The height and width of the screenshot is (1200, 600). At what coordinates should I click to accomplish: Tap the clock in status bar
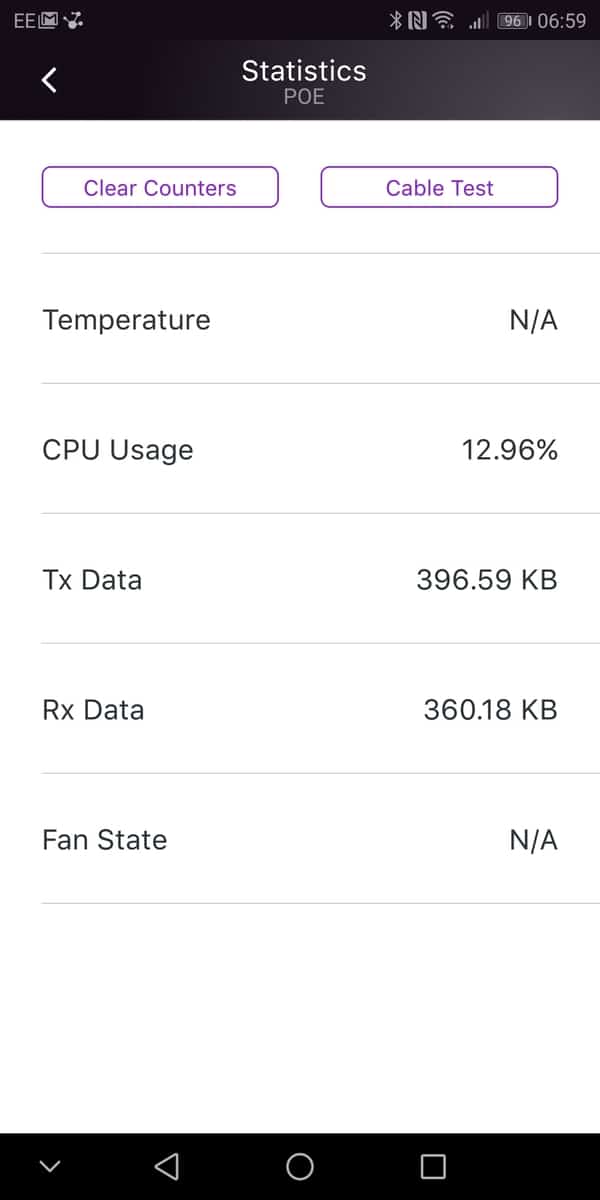(561, 20)
